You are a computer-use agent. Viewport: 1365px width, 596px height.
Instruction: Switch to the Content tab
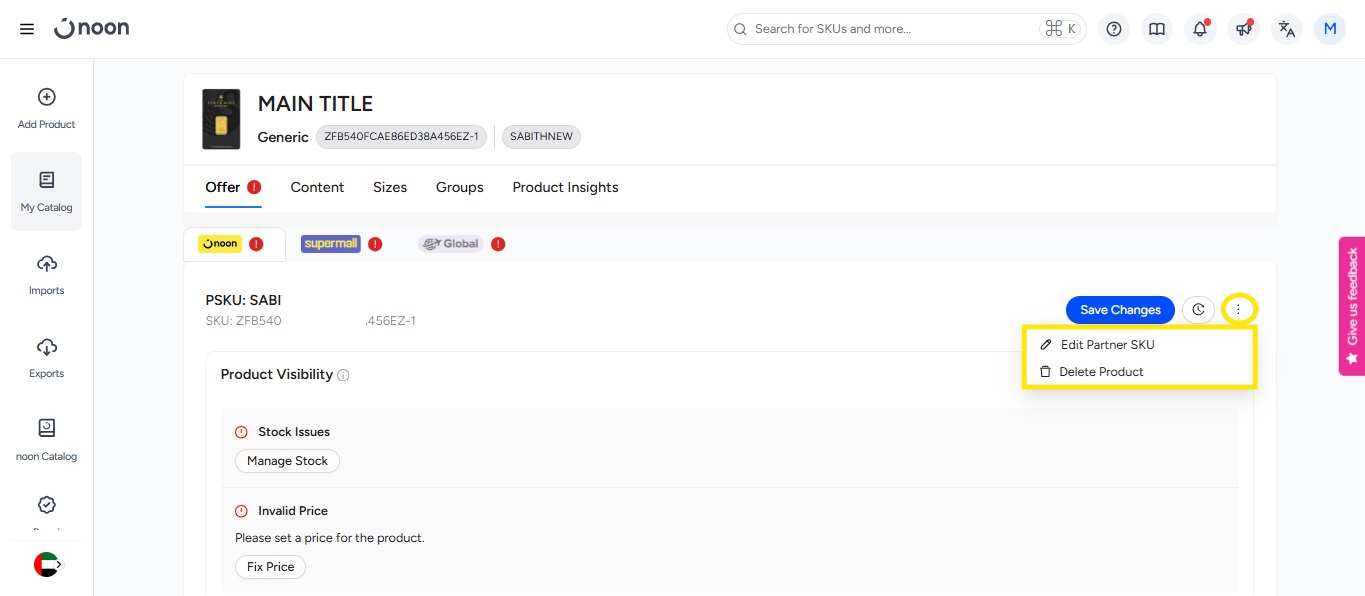(317, 187)
